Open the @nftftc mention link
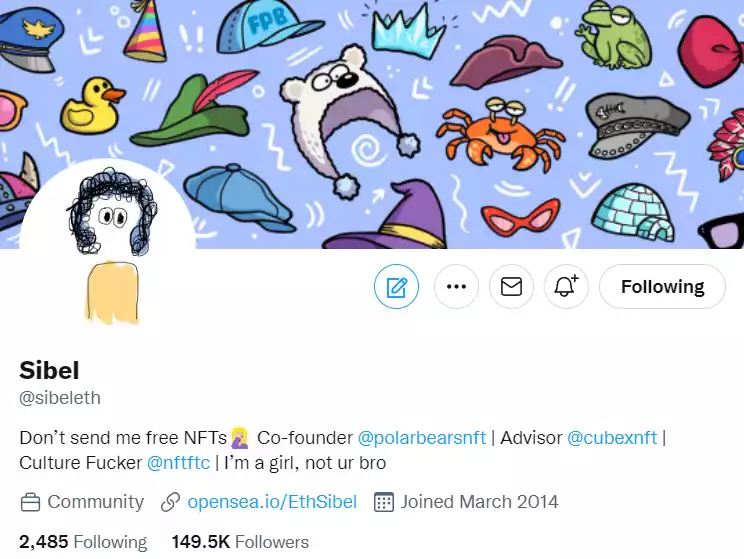This screenshot has width=744, height=559. (179, 463)
